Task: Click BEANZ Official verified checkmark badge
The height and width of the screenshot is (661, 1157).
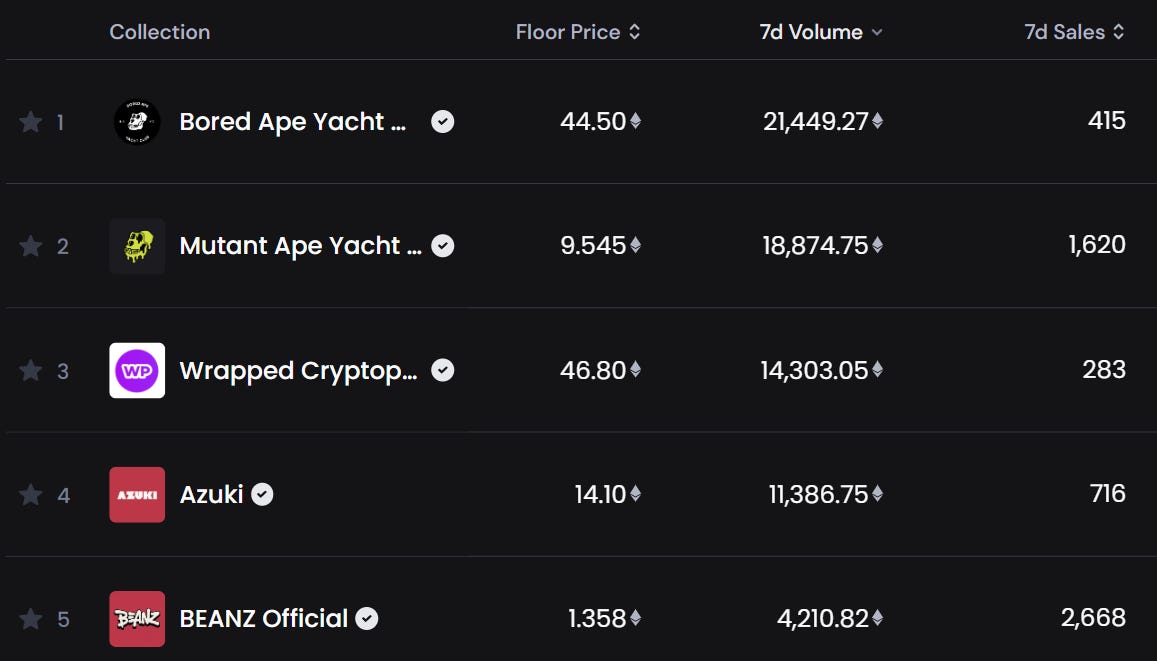Action: click(x=367, y=619)
